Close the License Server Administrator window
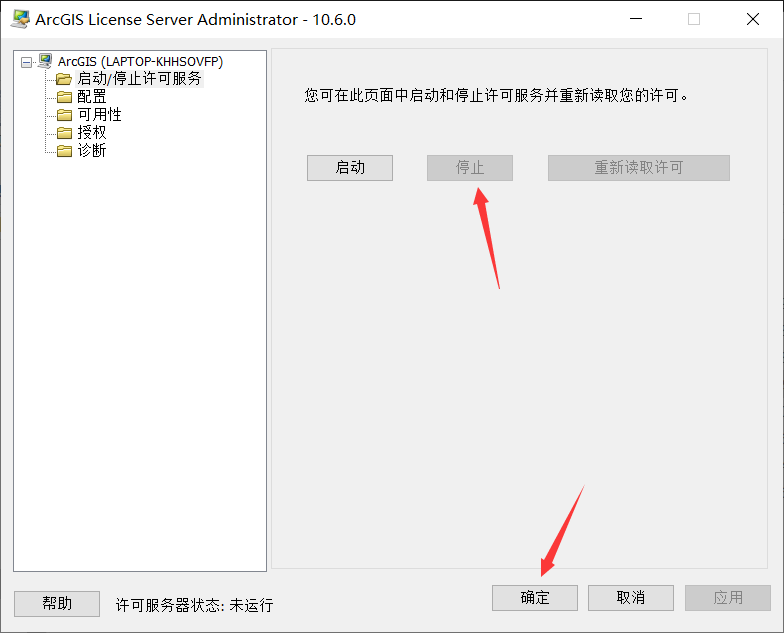The width and height of the screenshot is (784, 633). (752, 20)
